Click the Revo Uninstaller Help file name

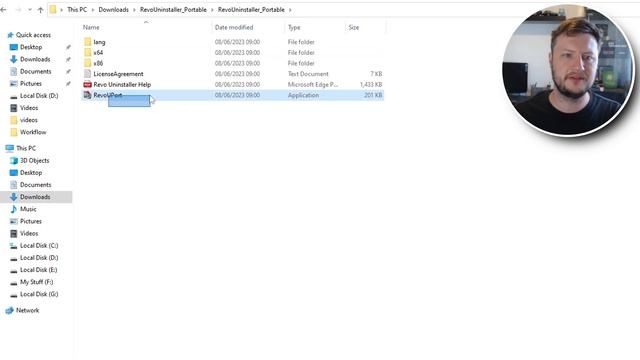coord(122,84)
